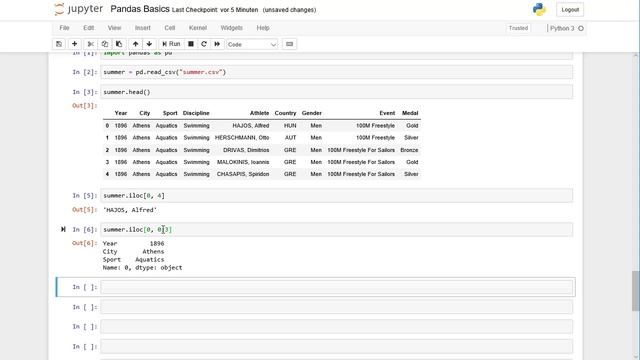Cut selected cells with scissors icon
Image resolution: width=640 pixels, height=360 pixels.
91,44
